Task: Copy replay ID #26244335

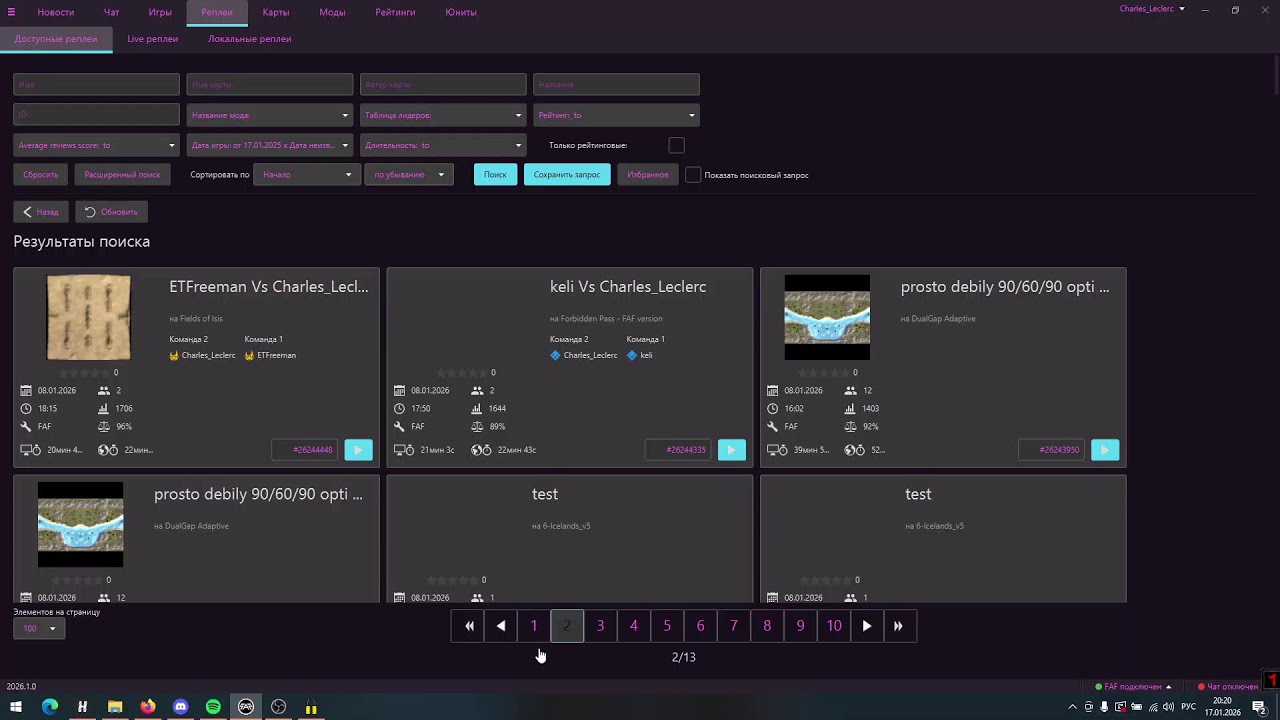Action: tap(679, 450)
